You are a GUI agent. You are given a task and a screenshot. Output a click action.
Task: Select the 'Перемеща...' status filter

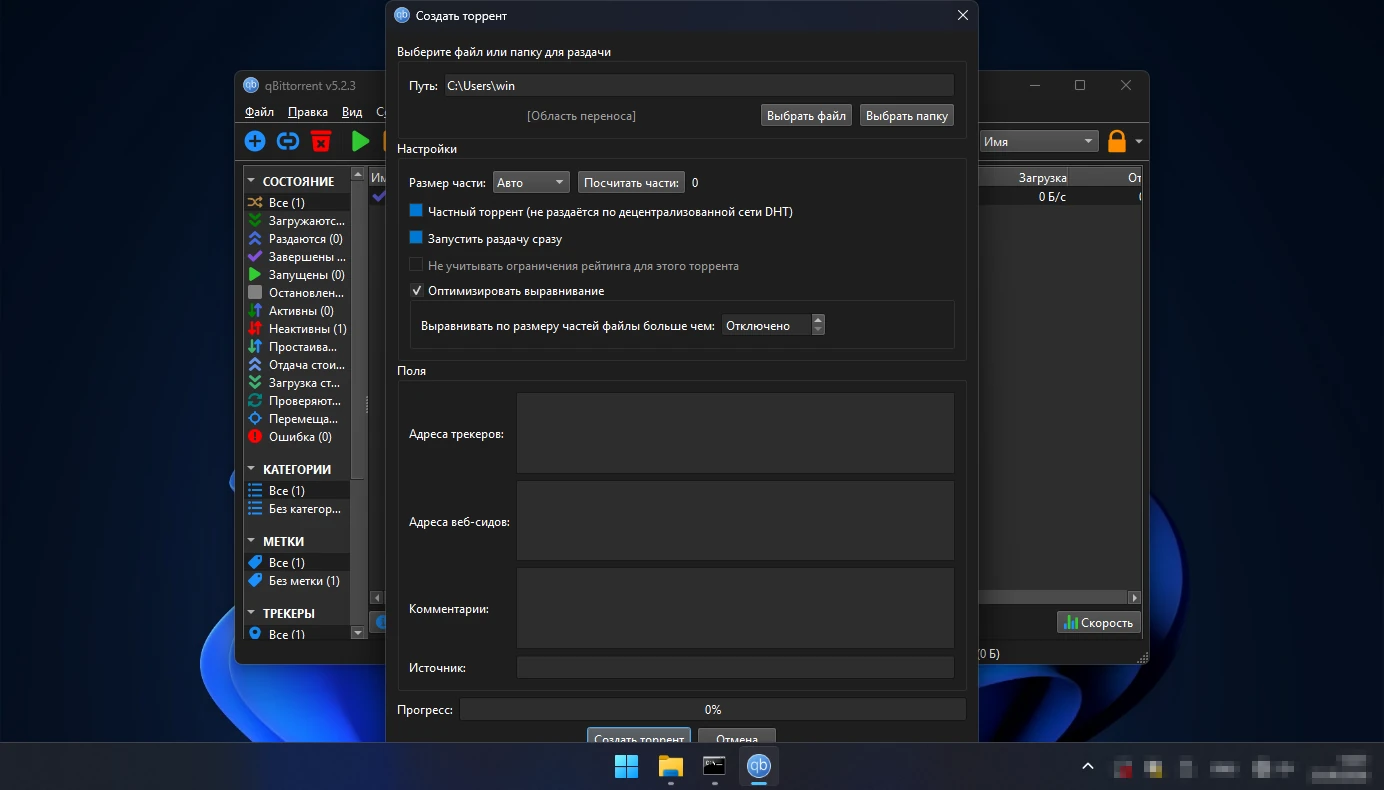click(x=297, y=419)
